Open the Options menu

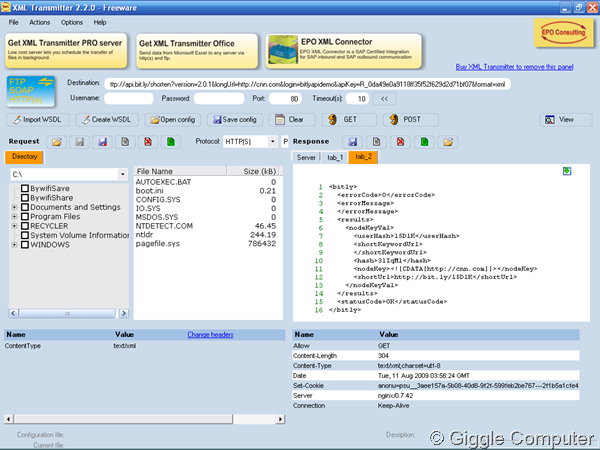point(72,23)
